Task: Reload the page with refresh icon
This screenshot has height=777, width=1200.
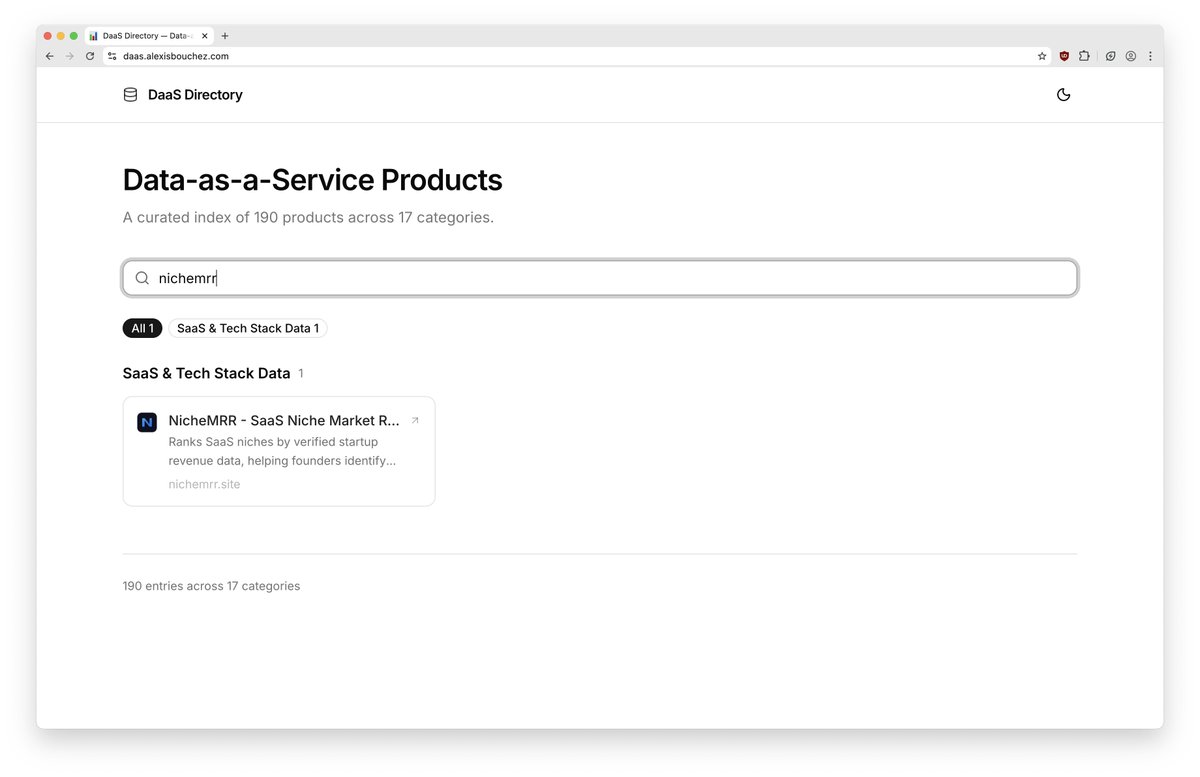Action: [x=90, y=56]
